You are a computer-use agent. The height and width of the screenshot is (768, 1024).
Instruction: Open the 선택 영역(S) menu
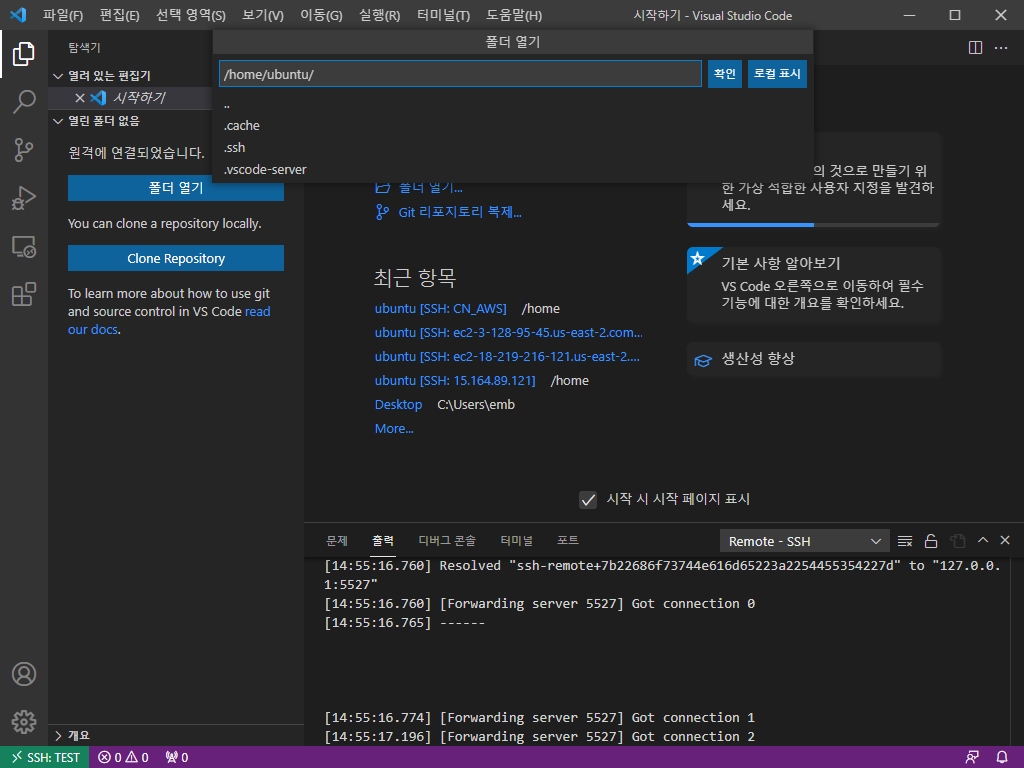191,15
